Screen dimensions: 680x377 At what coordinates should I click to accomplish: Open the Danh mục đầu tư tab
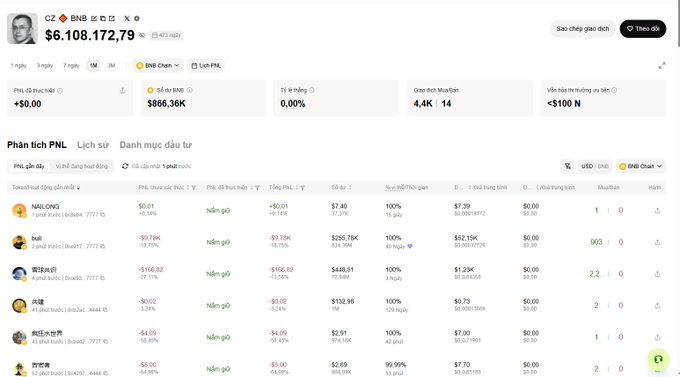(x=156, y=145)
